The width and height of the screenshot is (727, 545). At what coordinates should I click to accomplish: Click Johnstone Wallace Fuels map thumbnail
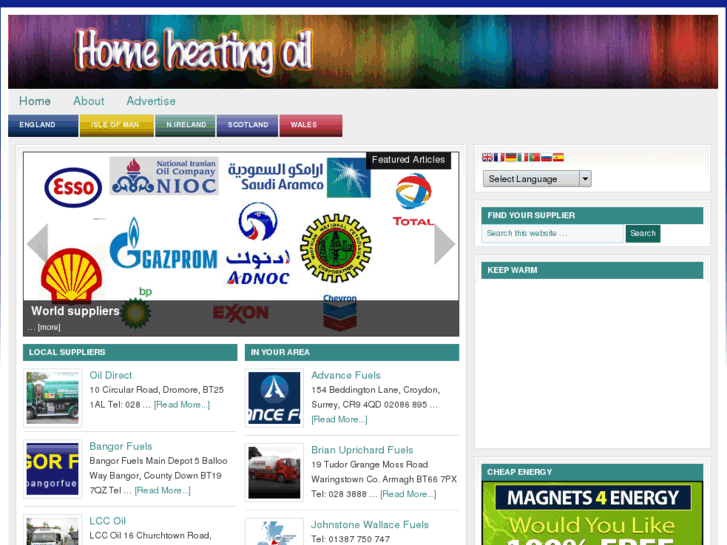coord(274,532)
